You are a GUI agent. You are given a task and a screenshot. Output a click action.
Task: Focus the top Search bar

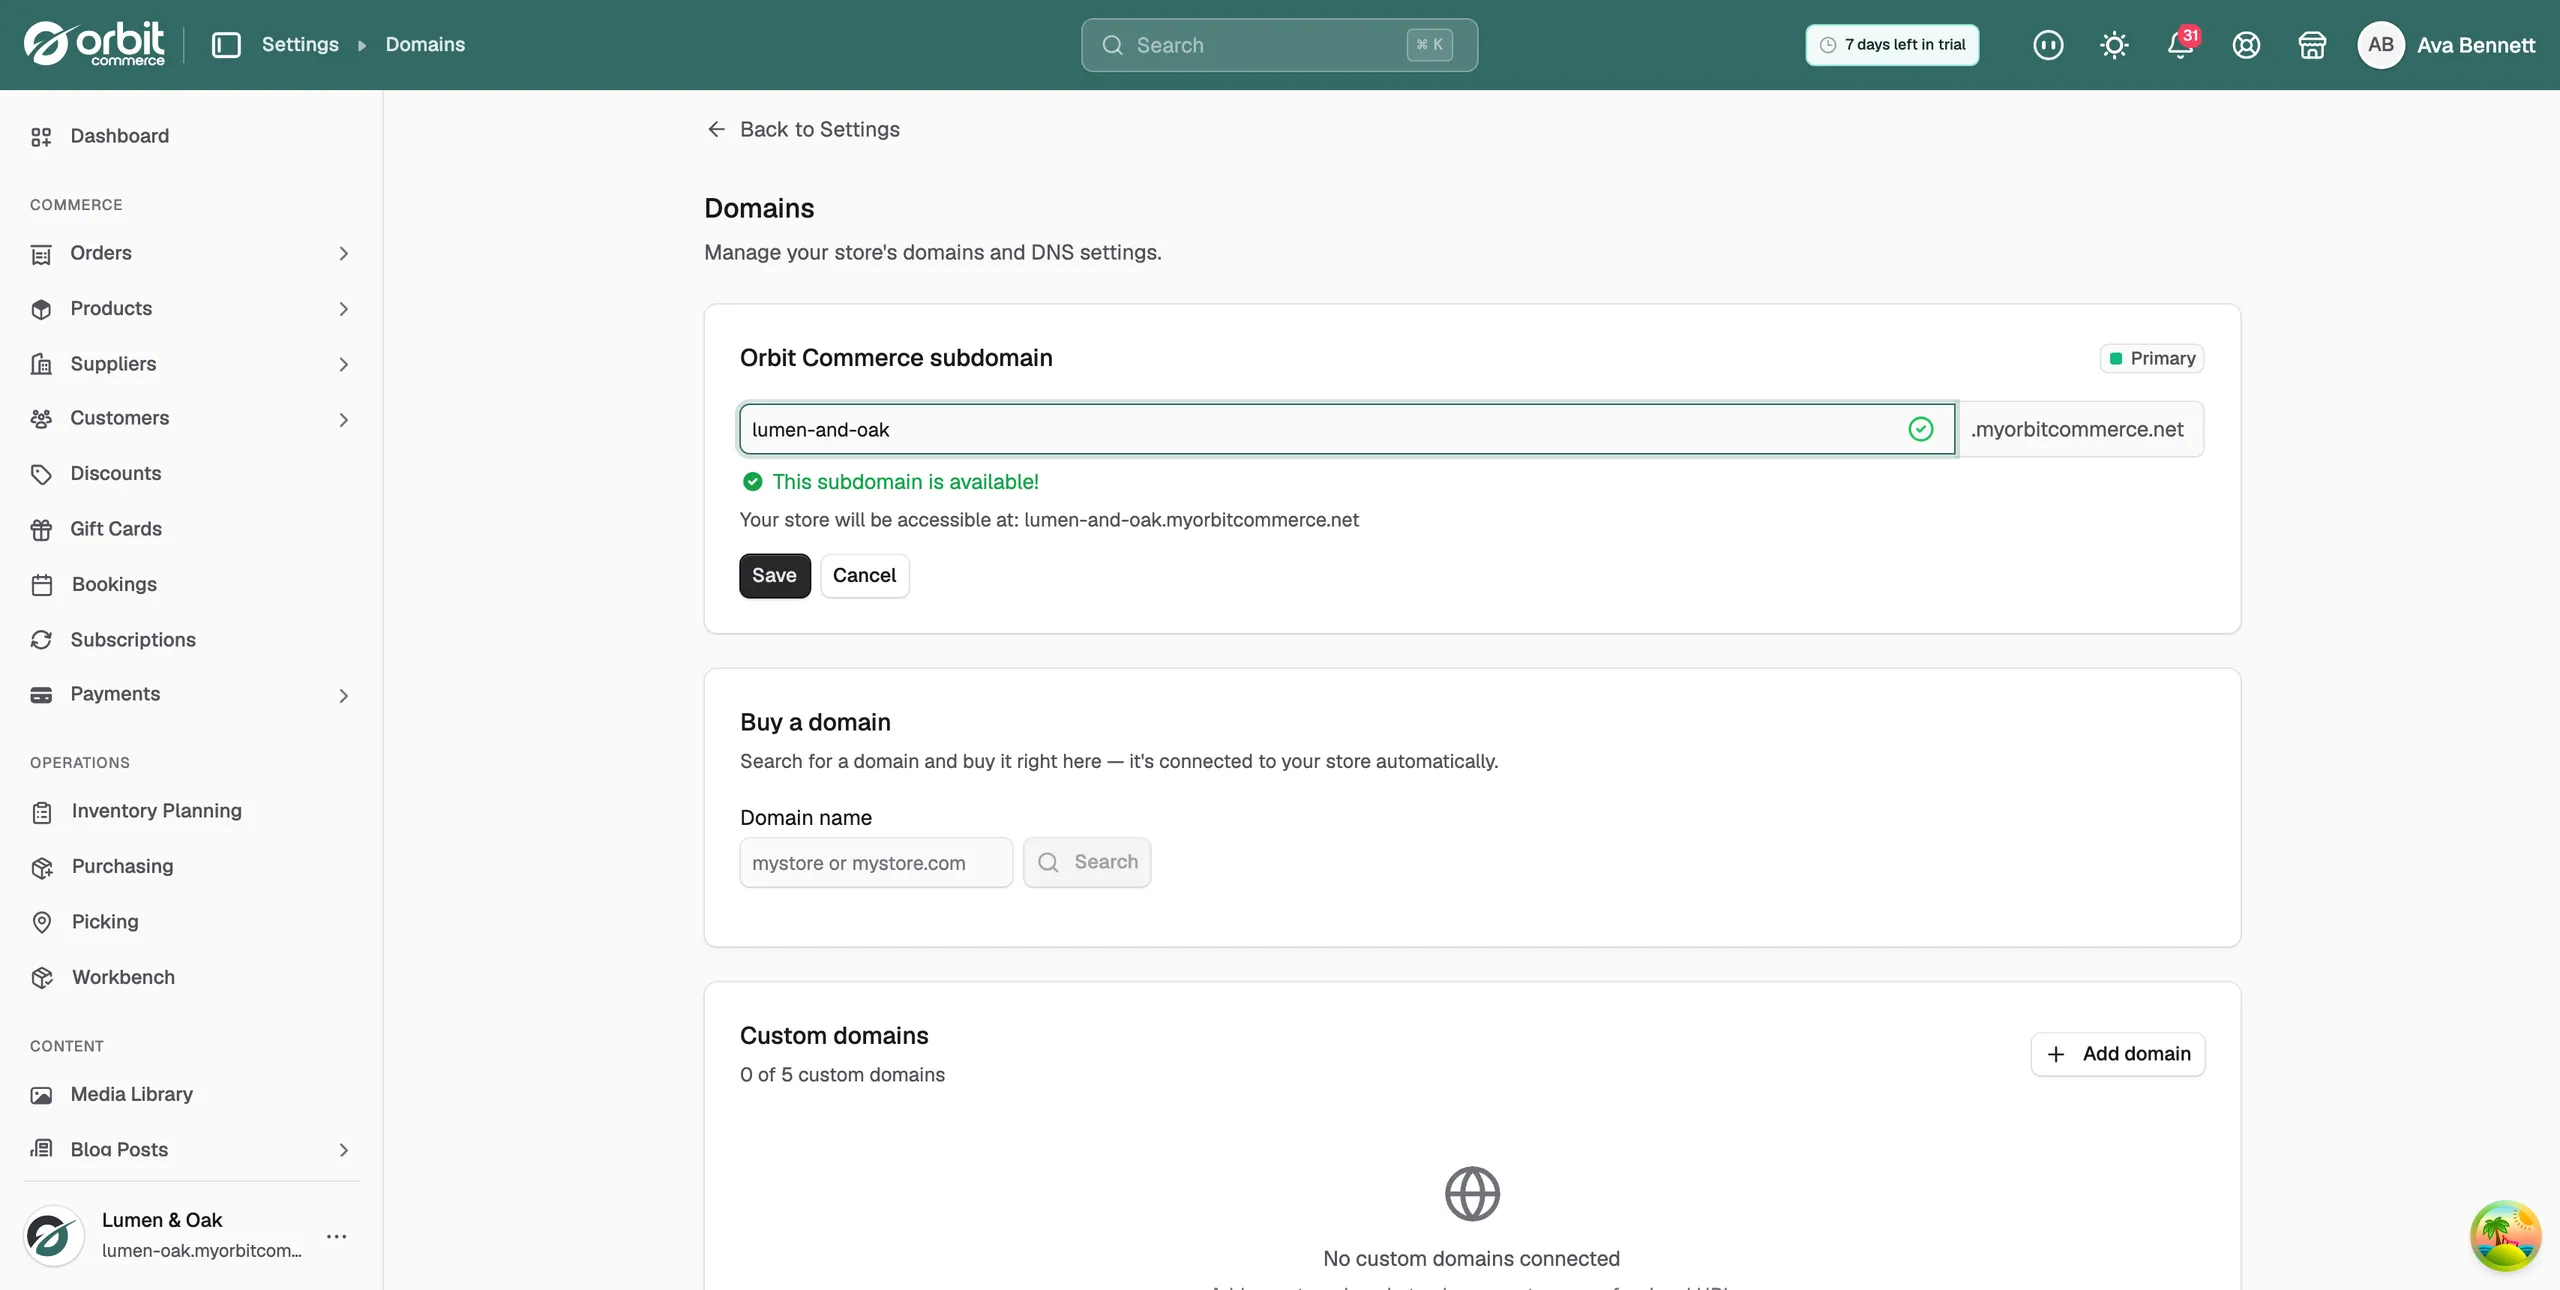coord(1279,45)
